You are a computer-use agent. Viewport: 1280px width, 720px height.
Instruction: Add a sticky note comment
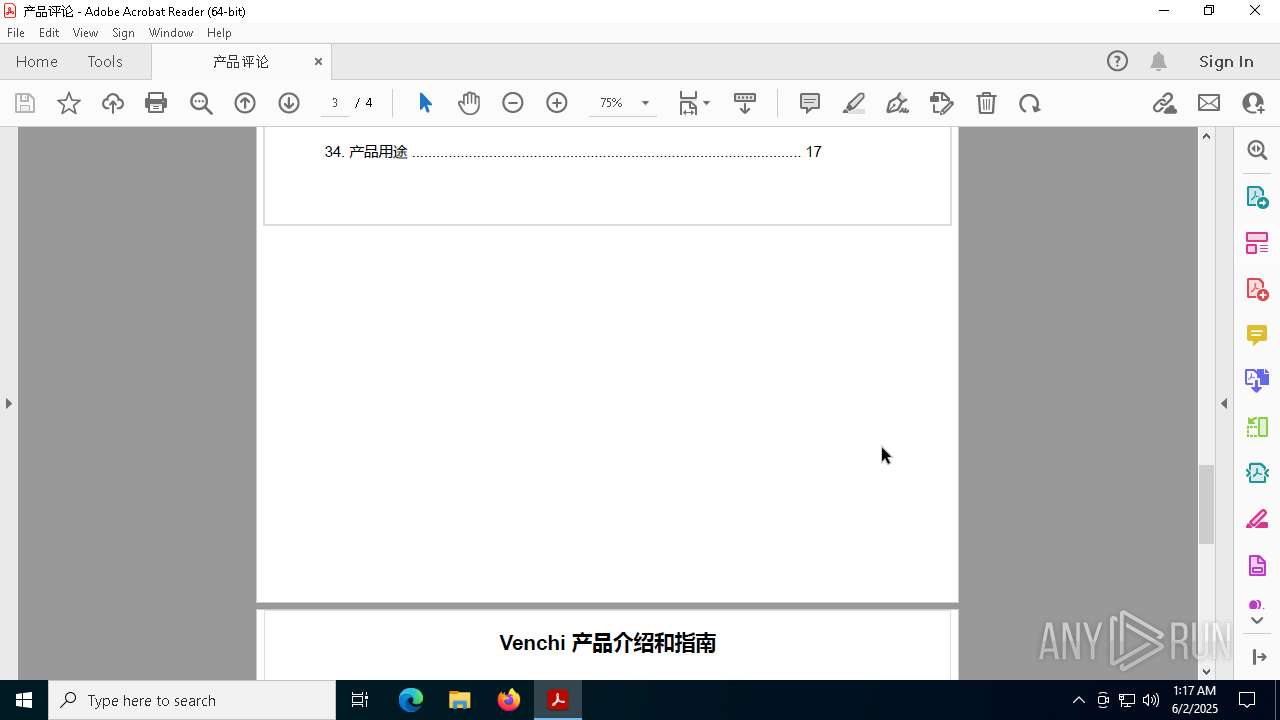tap(810, 103)
